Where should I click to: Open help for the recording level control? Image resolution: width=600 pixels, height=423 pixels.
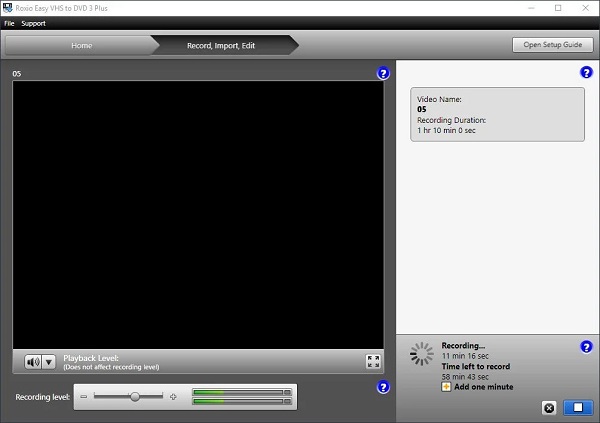pyautogui.click(x=383, y=387)
